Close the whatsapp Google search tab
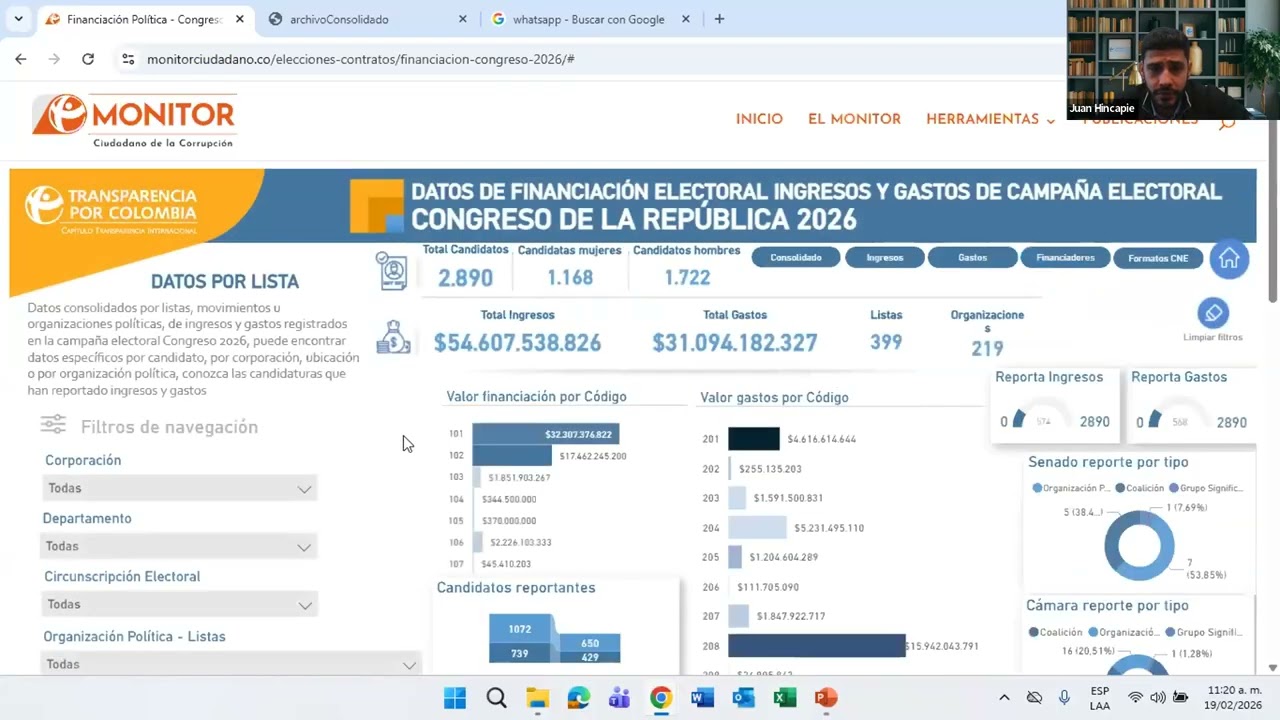The image size is (1280, 720). (x=687, y=19)
